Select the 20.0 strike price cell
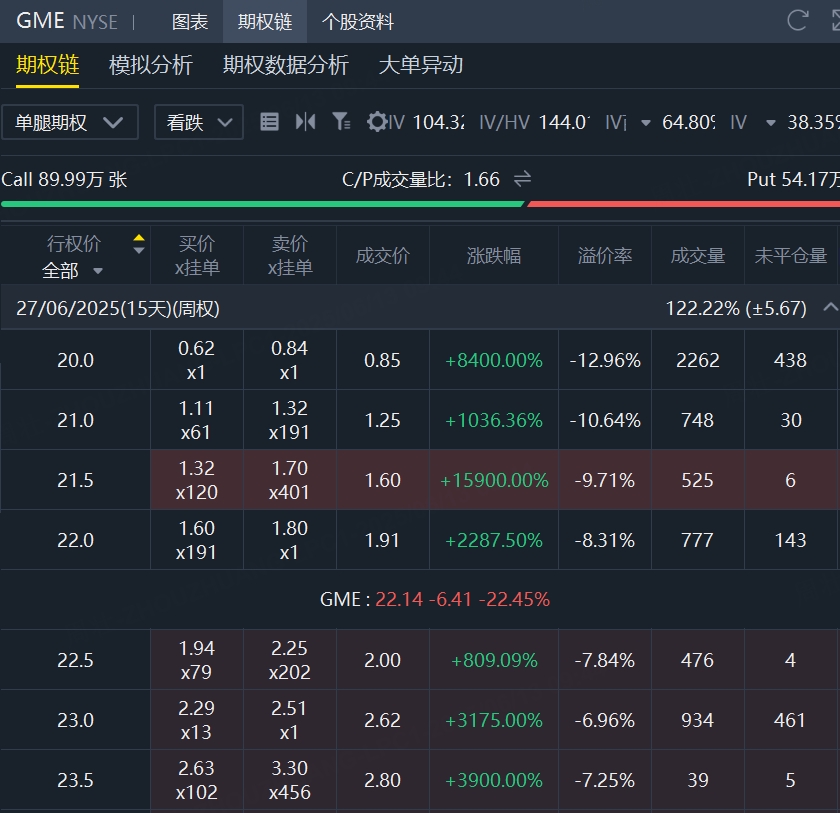 [76, 360]
